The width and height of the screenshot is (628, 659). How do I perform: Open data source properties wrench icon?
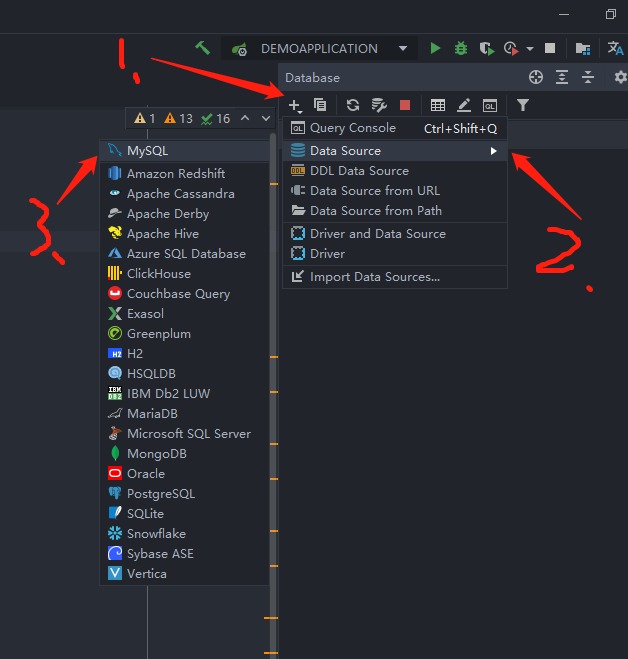[x=379, y=105]
